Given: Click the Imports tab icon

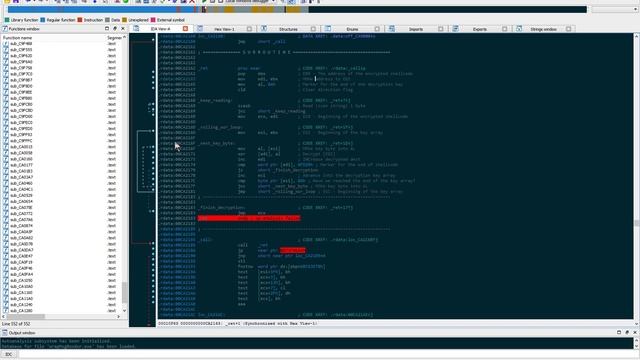Looking at the screenshot, I should pyautogui.click(x=392, y=29).
